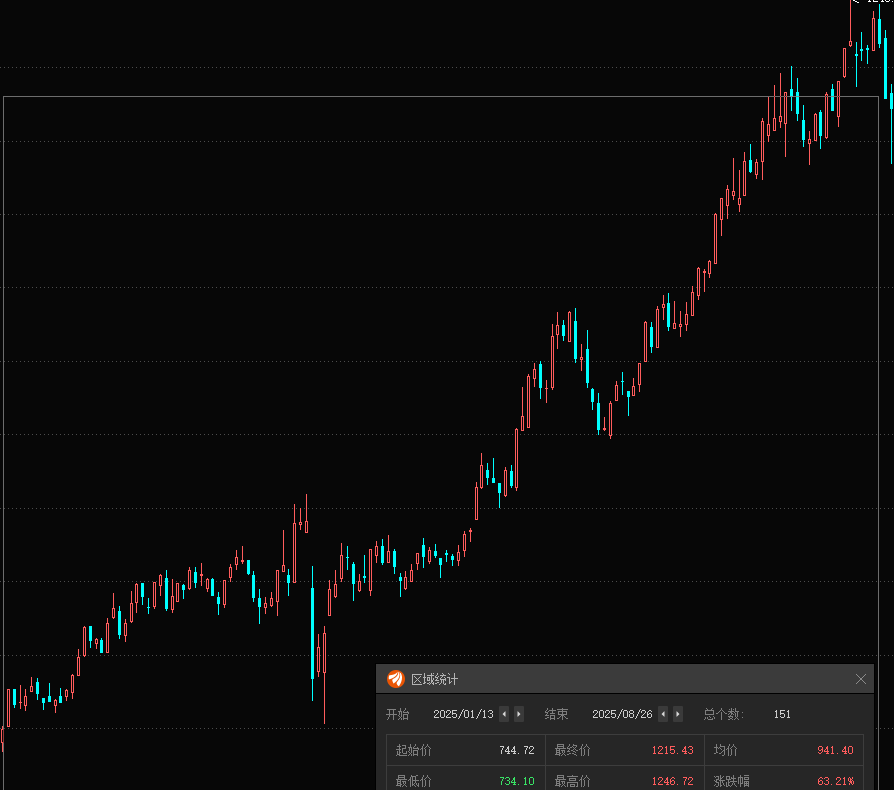Click the 结束 label
The width and height of the screenshot is (894, 790).
[556, 714]
